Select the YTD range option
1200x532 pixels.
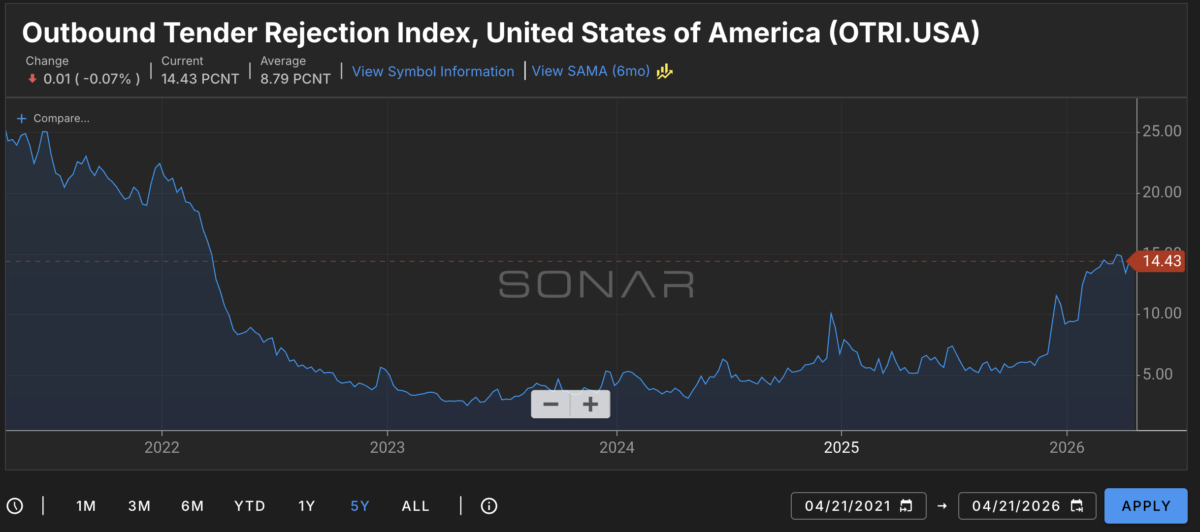click(x=250, y=506)
